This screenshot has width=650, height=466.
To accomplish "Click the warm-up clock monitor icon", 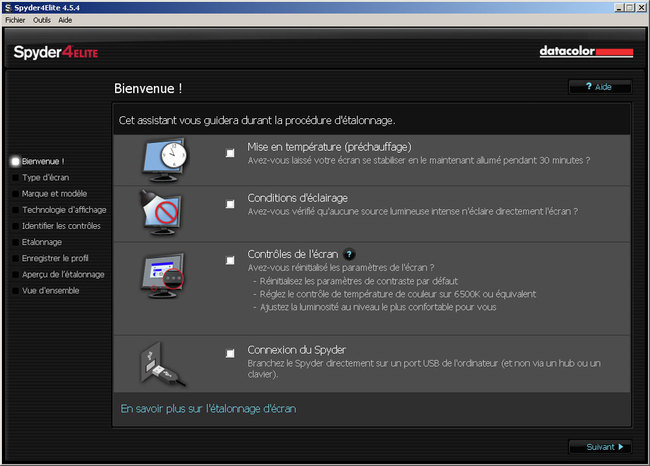I will 164,160.
